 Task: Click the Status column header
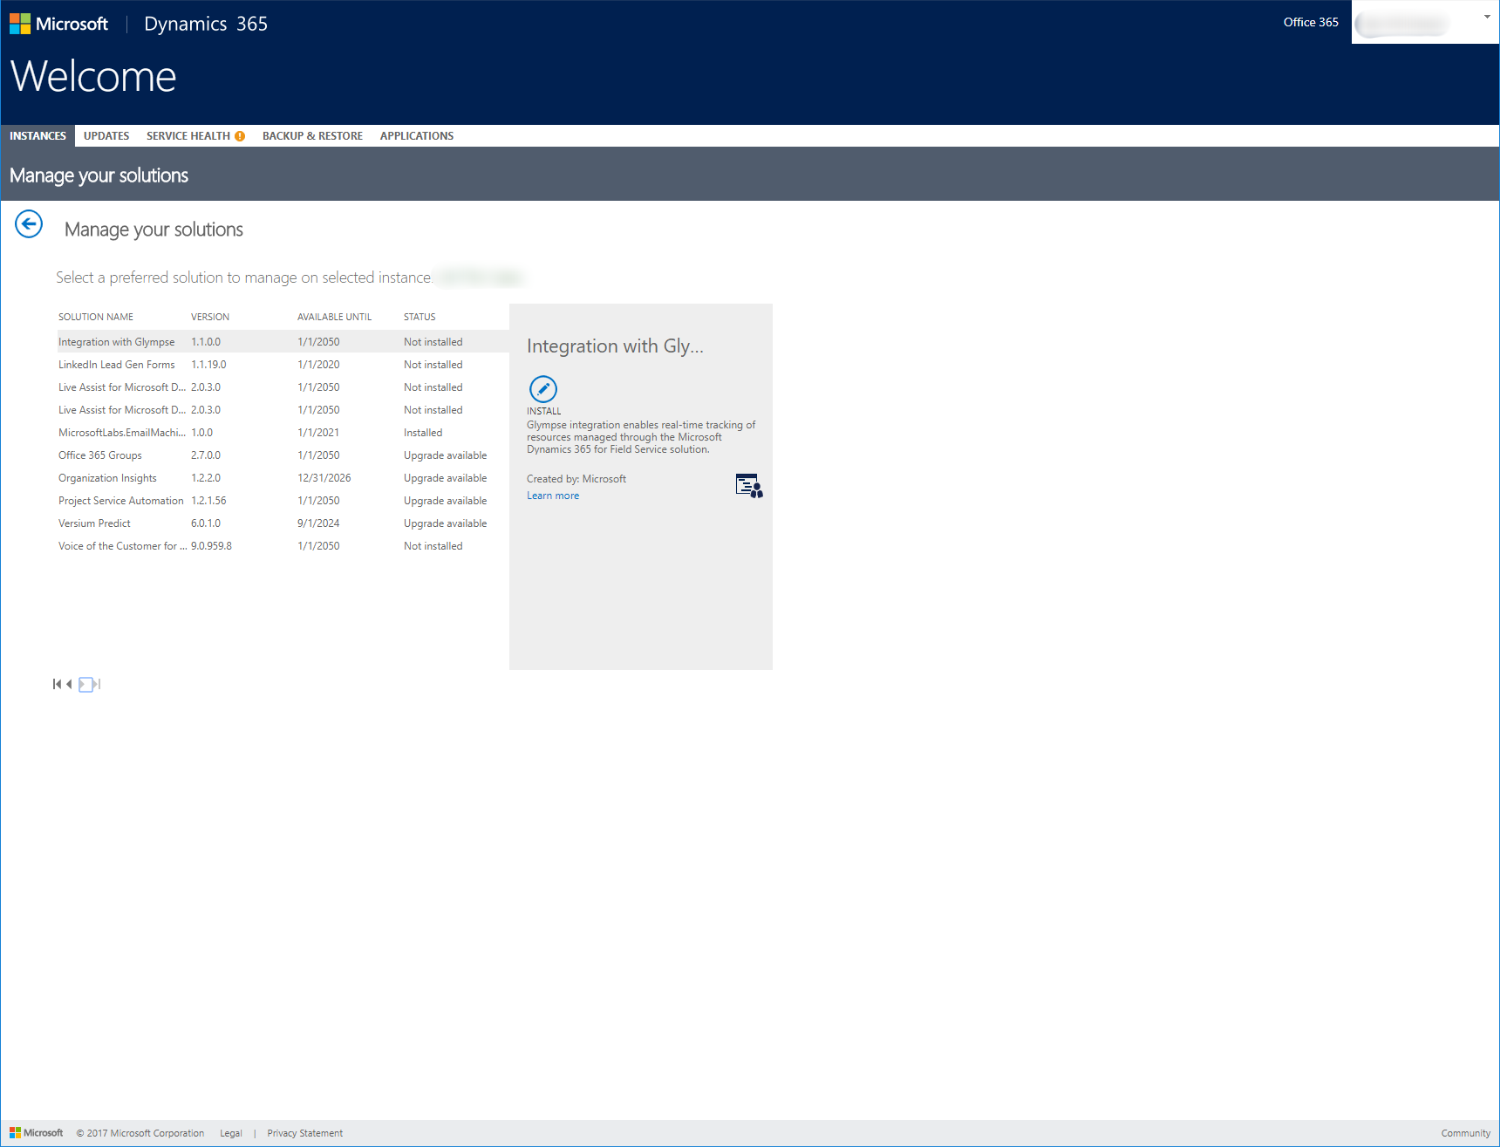point(420,317)
